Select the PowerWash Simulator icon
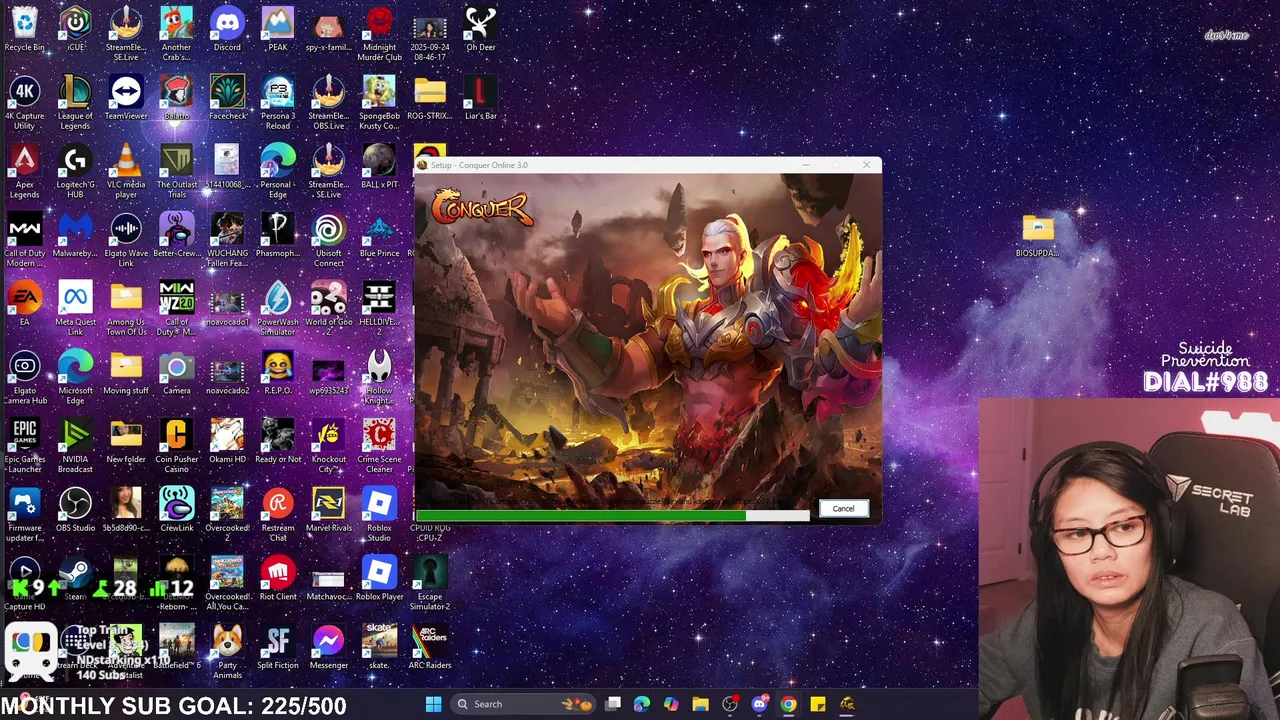Image resolution: width=1280 pixels, height=720 pixels. (278, 308)
